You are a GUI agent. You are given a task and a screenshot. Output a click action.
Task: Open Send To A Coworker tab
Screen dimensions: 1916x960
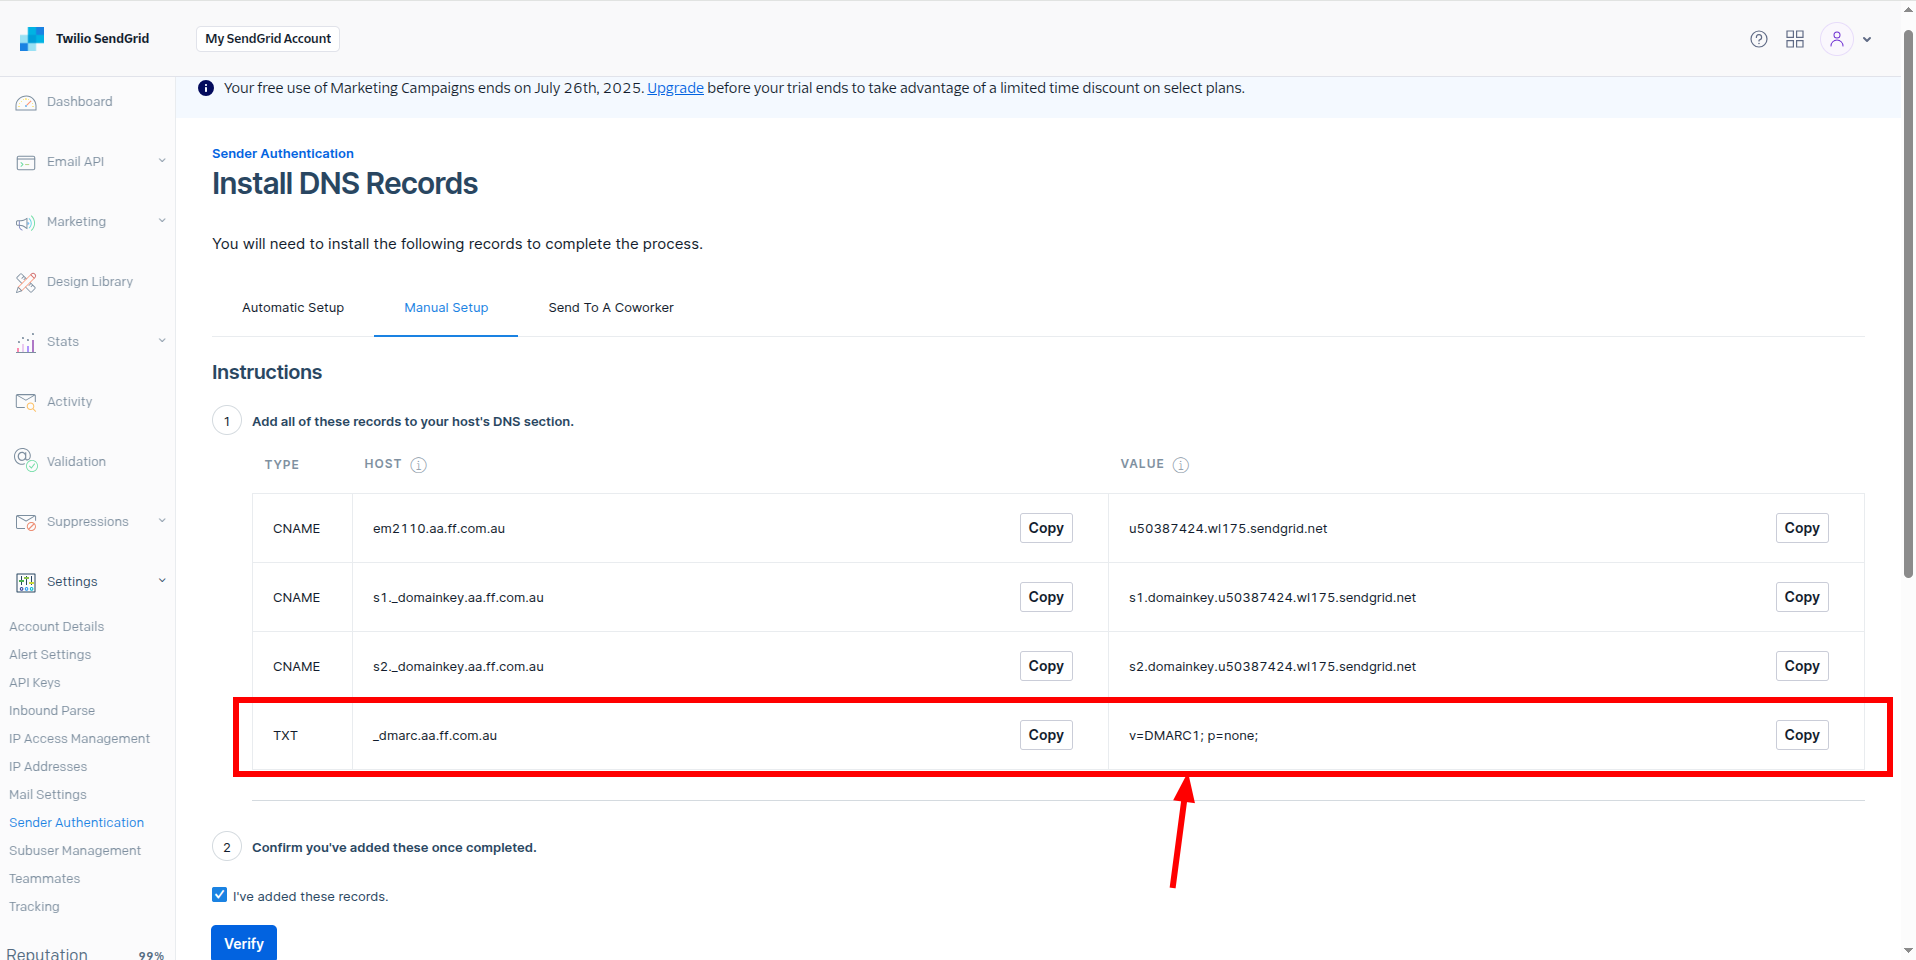611,308
